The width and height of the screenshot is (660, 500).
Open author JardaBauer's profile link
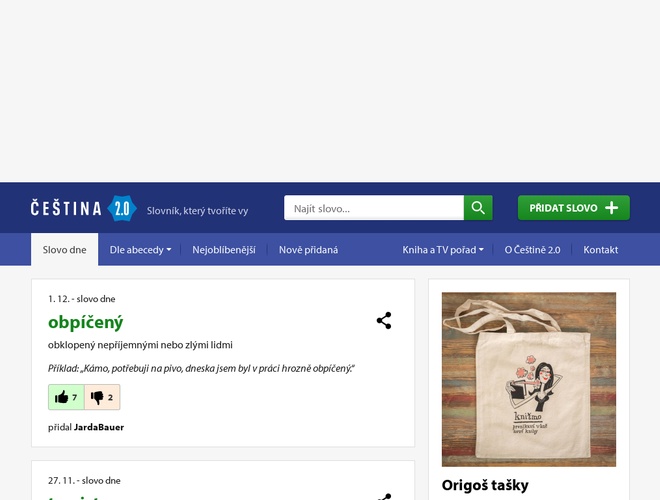click(x=99, y=427)
